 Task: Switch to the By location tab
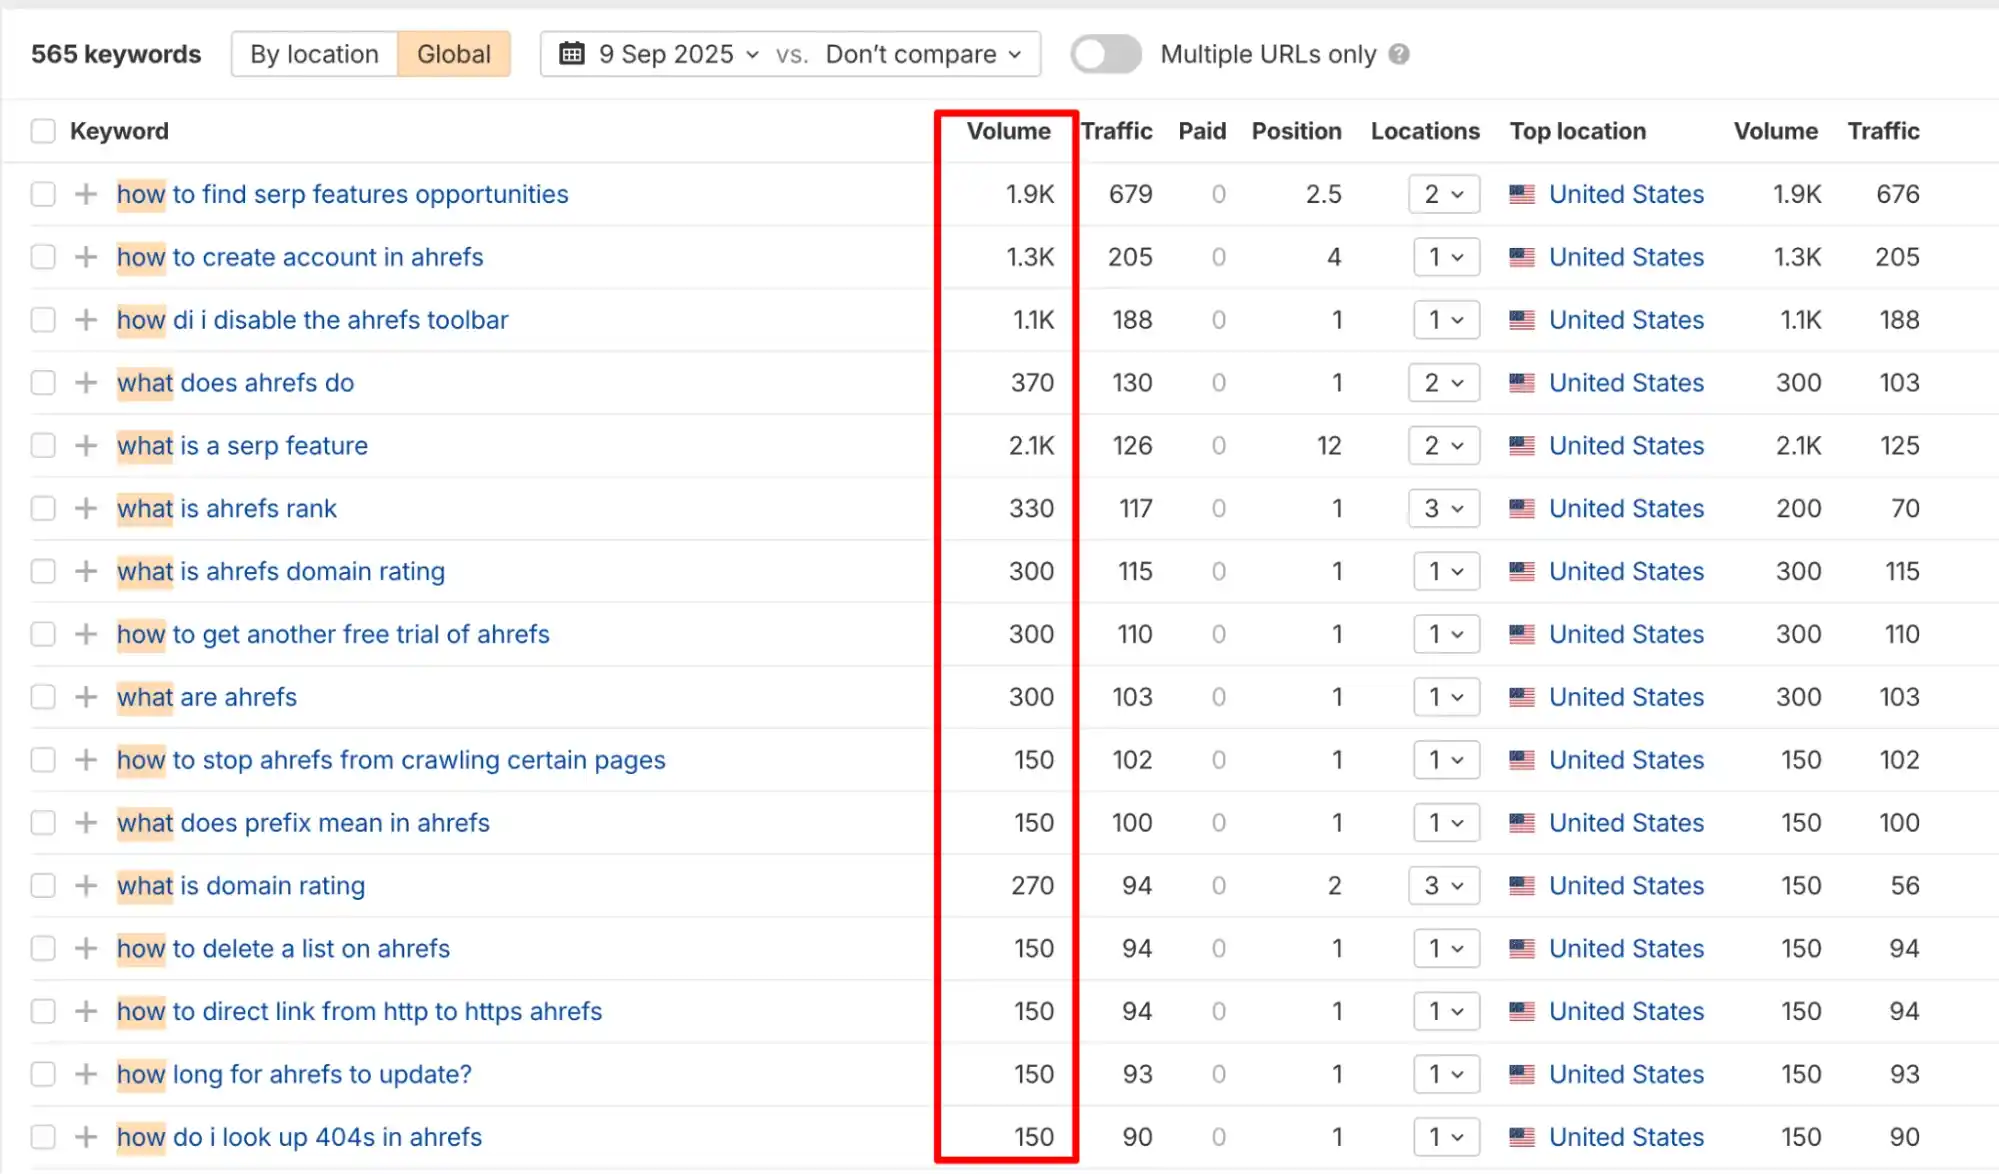(314, 54)
